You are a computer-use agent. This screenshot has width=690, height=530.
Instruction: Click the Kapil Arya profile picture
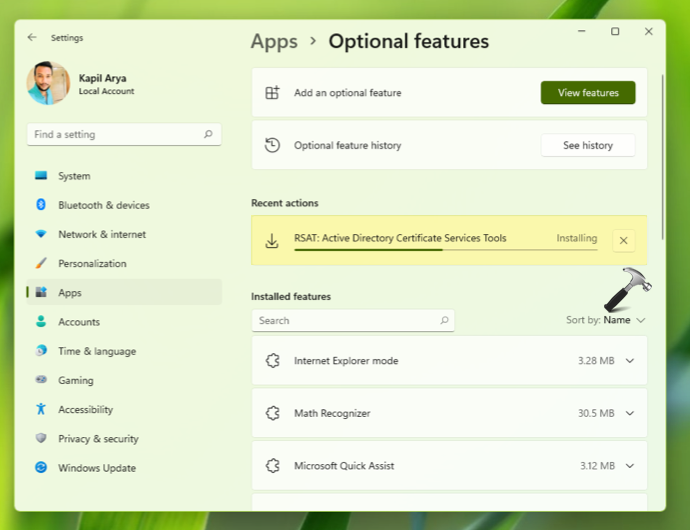click(x=48, y=84)
